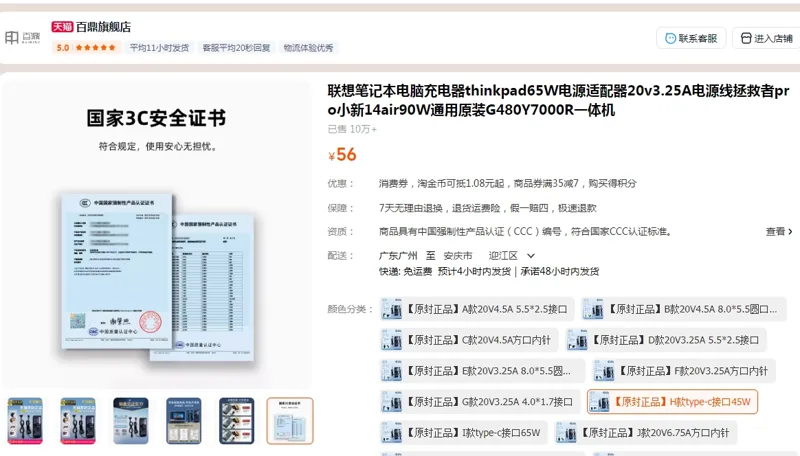Open fourth product thumbnail in gallery

point(184,421)
